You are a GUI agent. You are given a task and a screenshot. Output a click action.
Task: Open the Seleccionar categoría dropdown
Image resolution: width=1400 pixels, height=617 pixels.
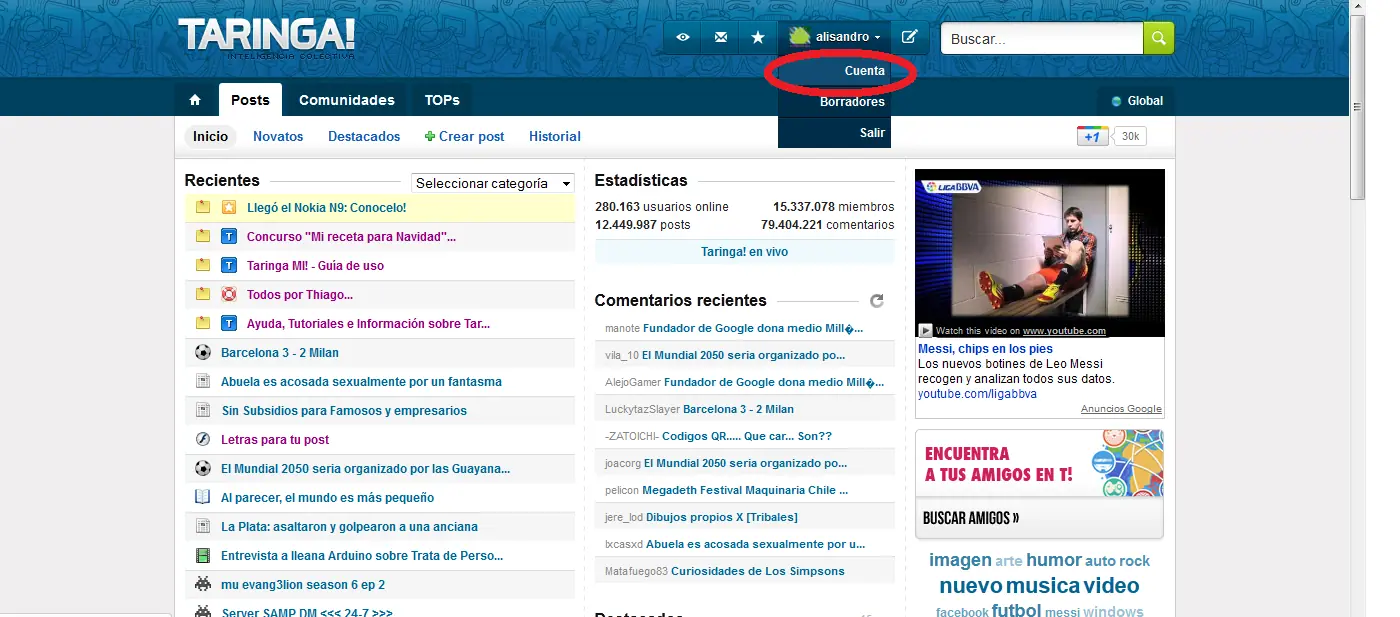[493, 183]
